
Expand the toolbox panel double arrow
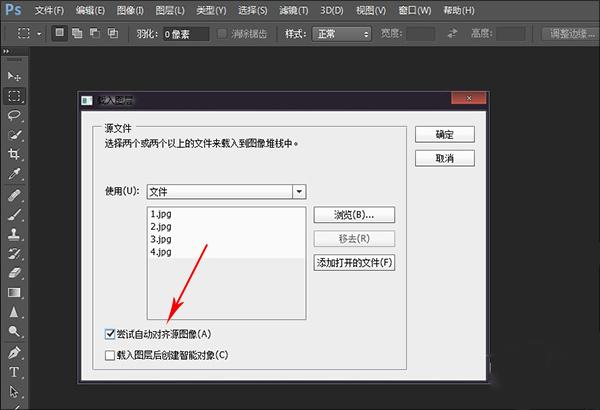pyautogui.click(x=6, y=51)
